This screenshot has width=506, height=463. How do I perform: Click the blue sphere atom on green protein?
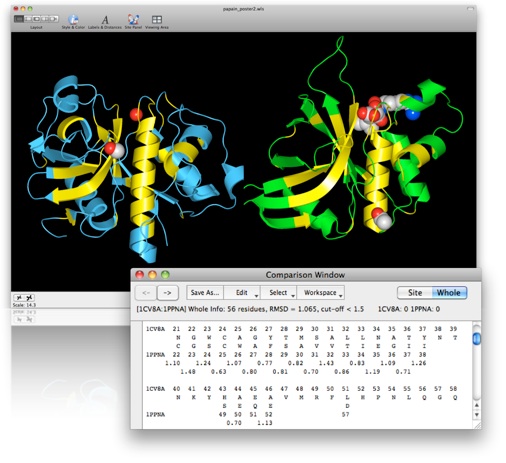point(413,113)
